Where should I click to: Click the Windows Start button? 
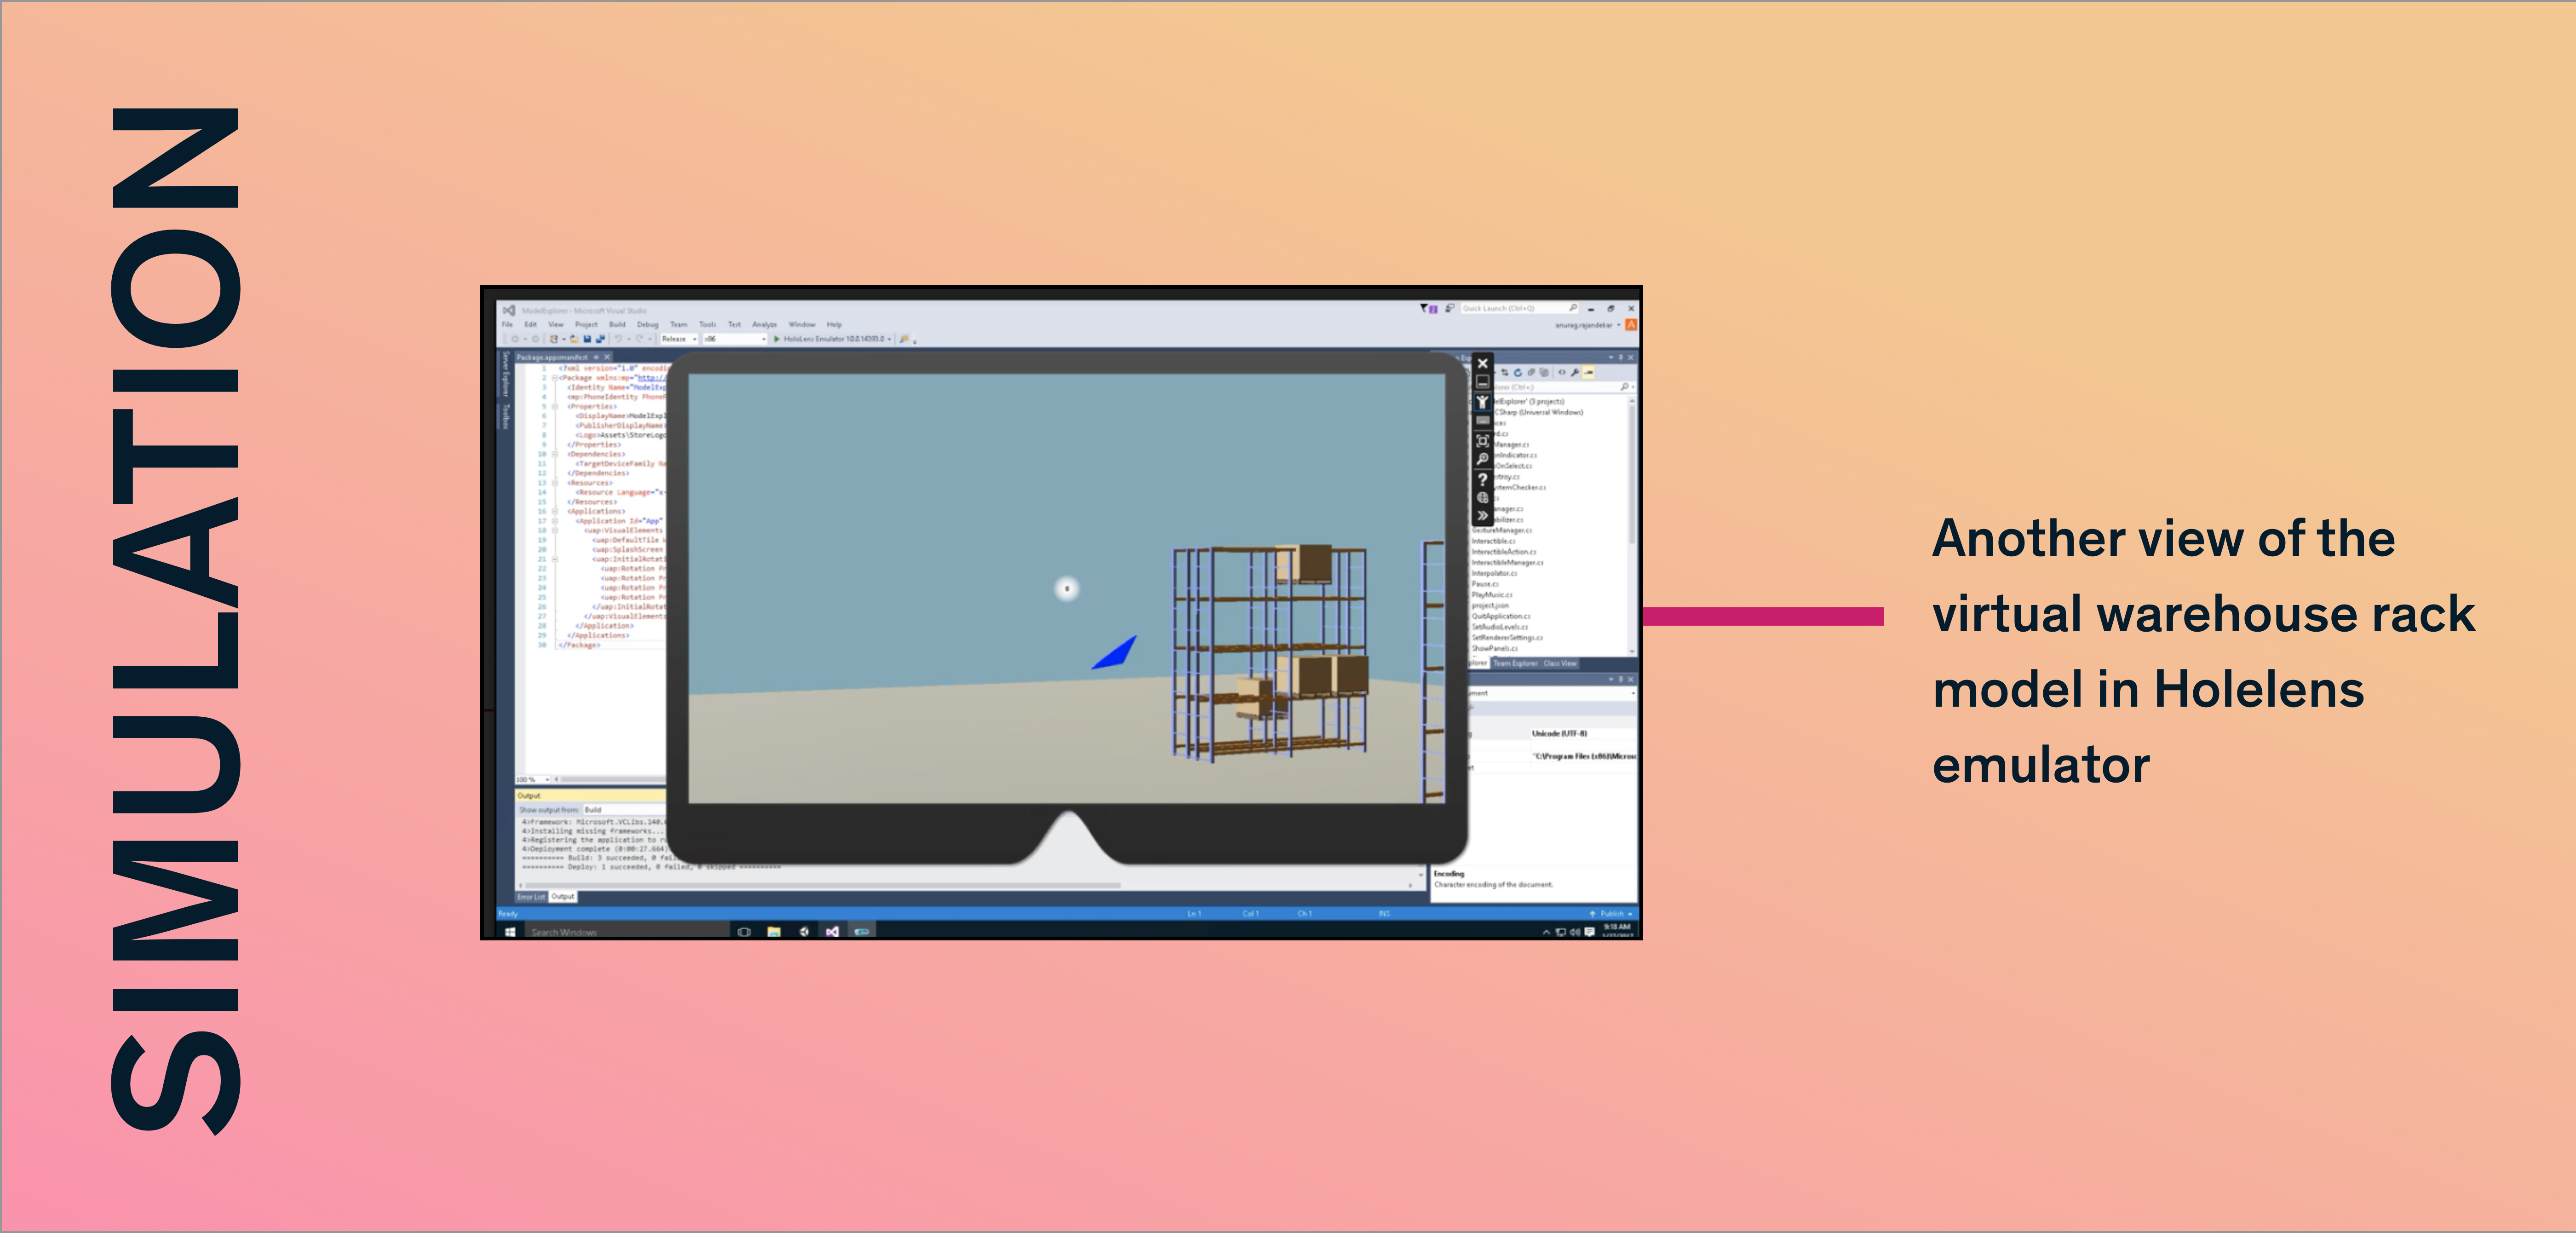tap(510, 932)
